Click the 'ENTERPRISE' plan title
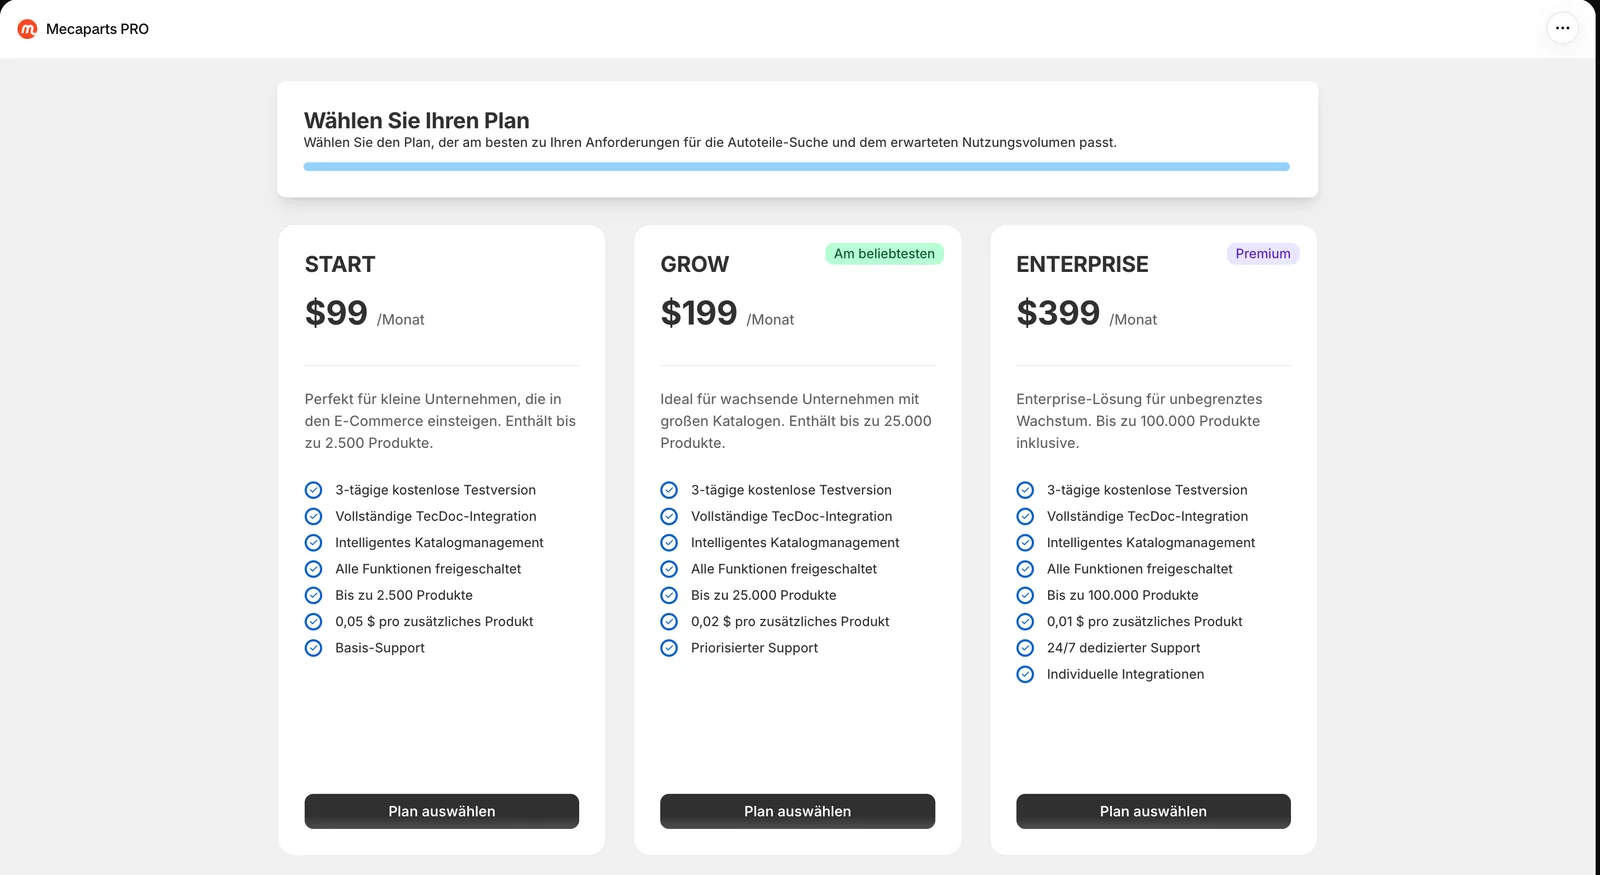The image size is (1600, 875). [1082, 265]
